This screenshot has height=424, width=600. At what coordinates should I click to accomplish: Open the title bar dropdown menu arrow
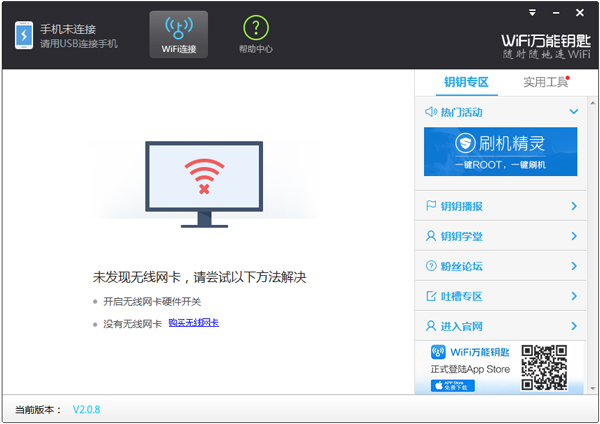(531, 12)
